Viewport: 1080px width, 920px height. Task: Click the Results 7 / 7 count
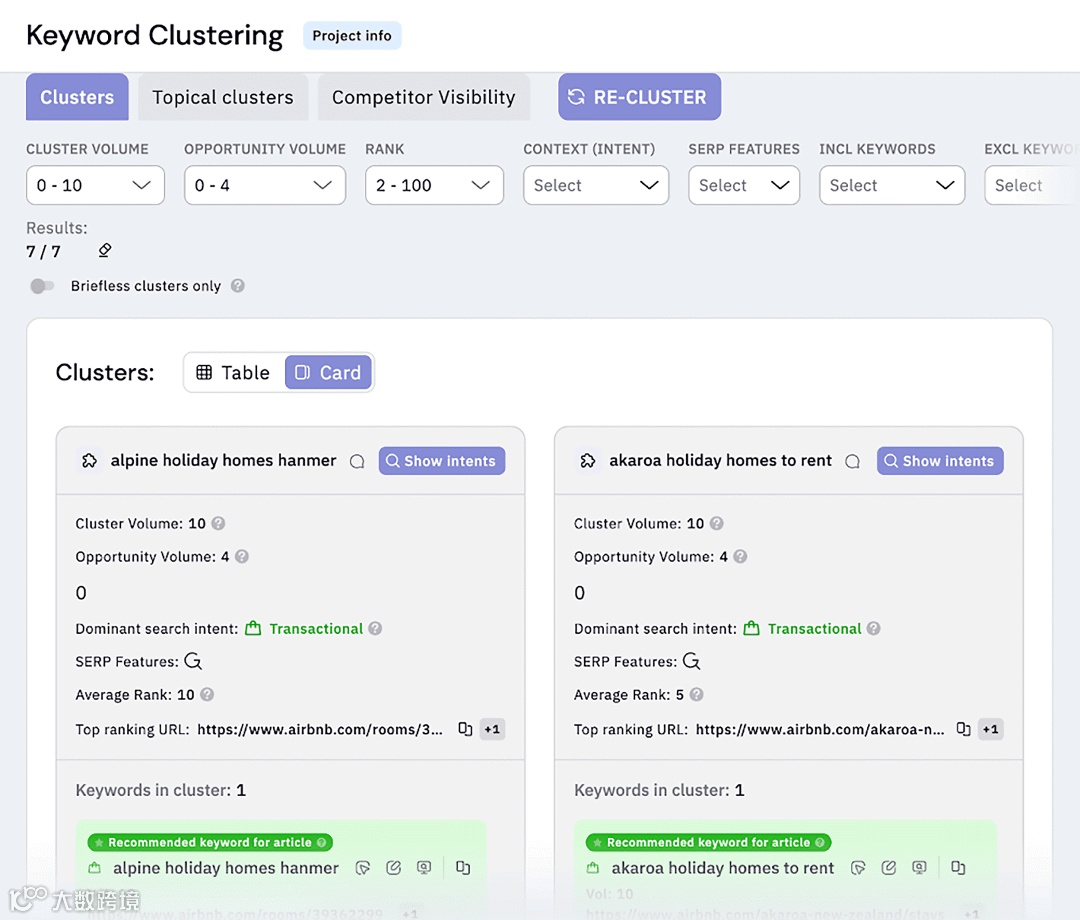[43, 251]
